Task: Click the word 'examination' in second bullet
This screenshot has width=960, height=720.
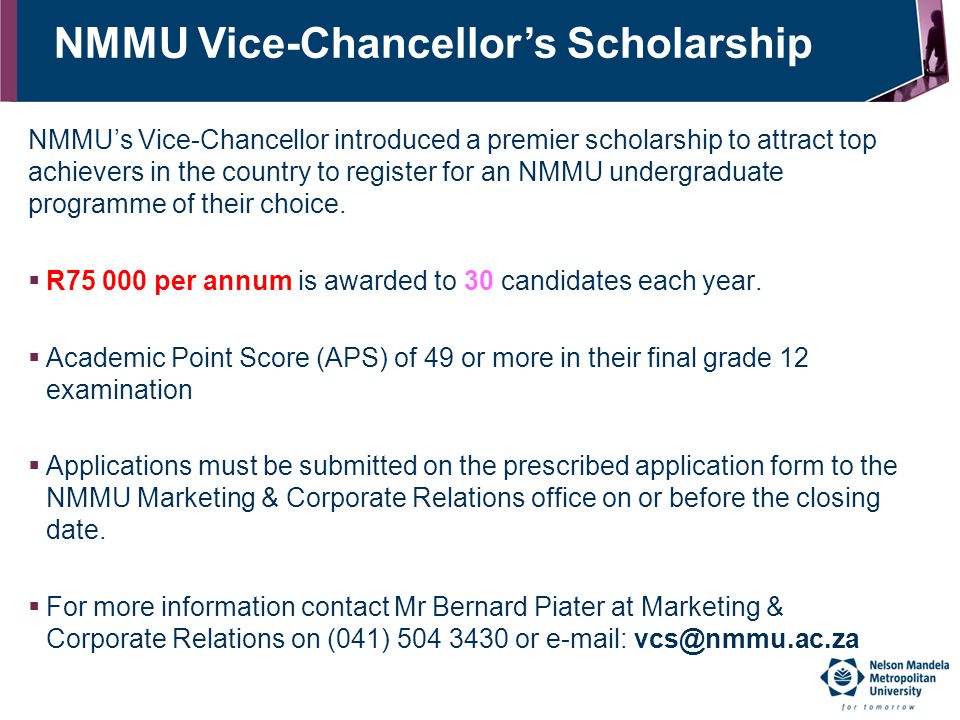Action: point(119,390)
